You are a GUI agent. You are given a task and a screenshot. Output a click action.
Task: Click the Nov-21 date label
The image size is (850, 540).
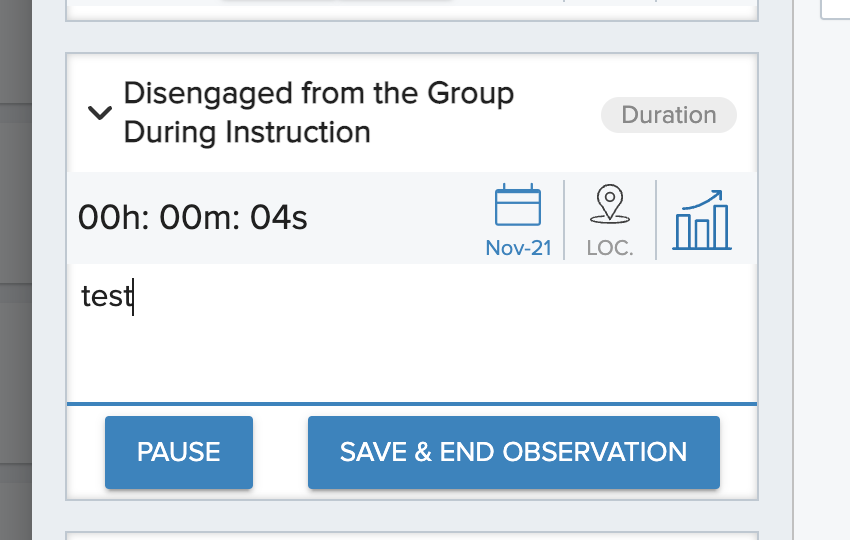[x=518, y=248]
